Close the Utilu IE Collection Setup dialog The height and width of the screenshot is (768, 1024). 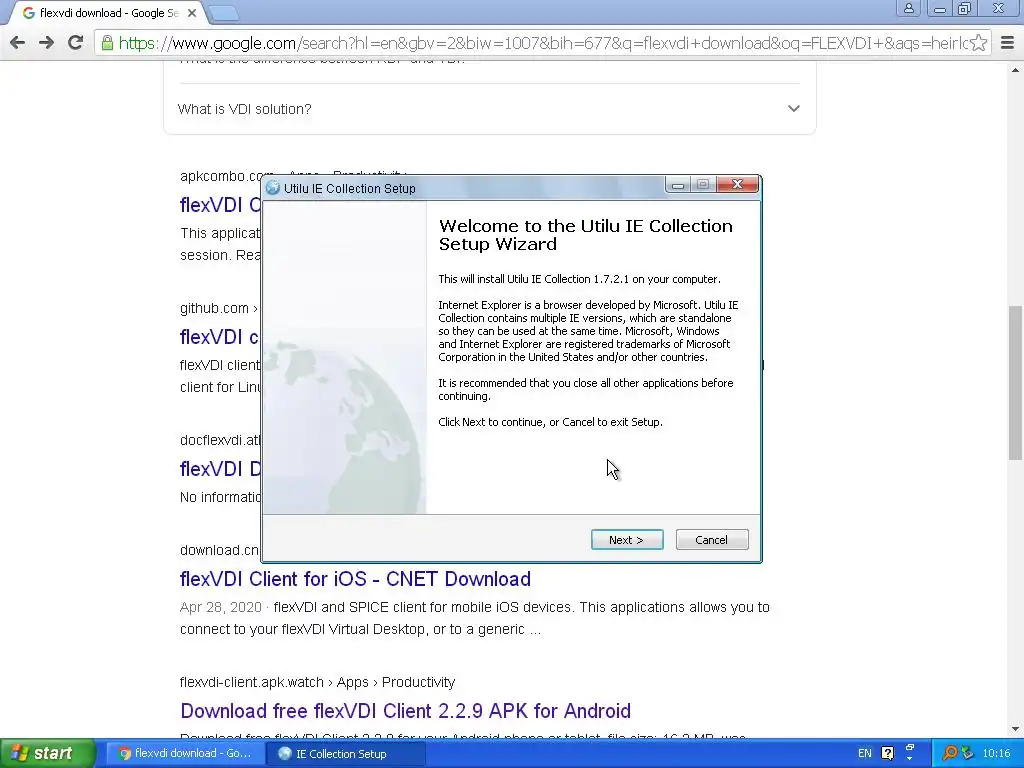737,185
